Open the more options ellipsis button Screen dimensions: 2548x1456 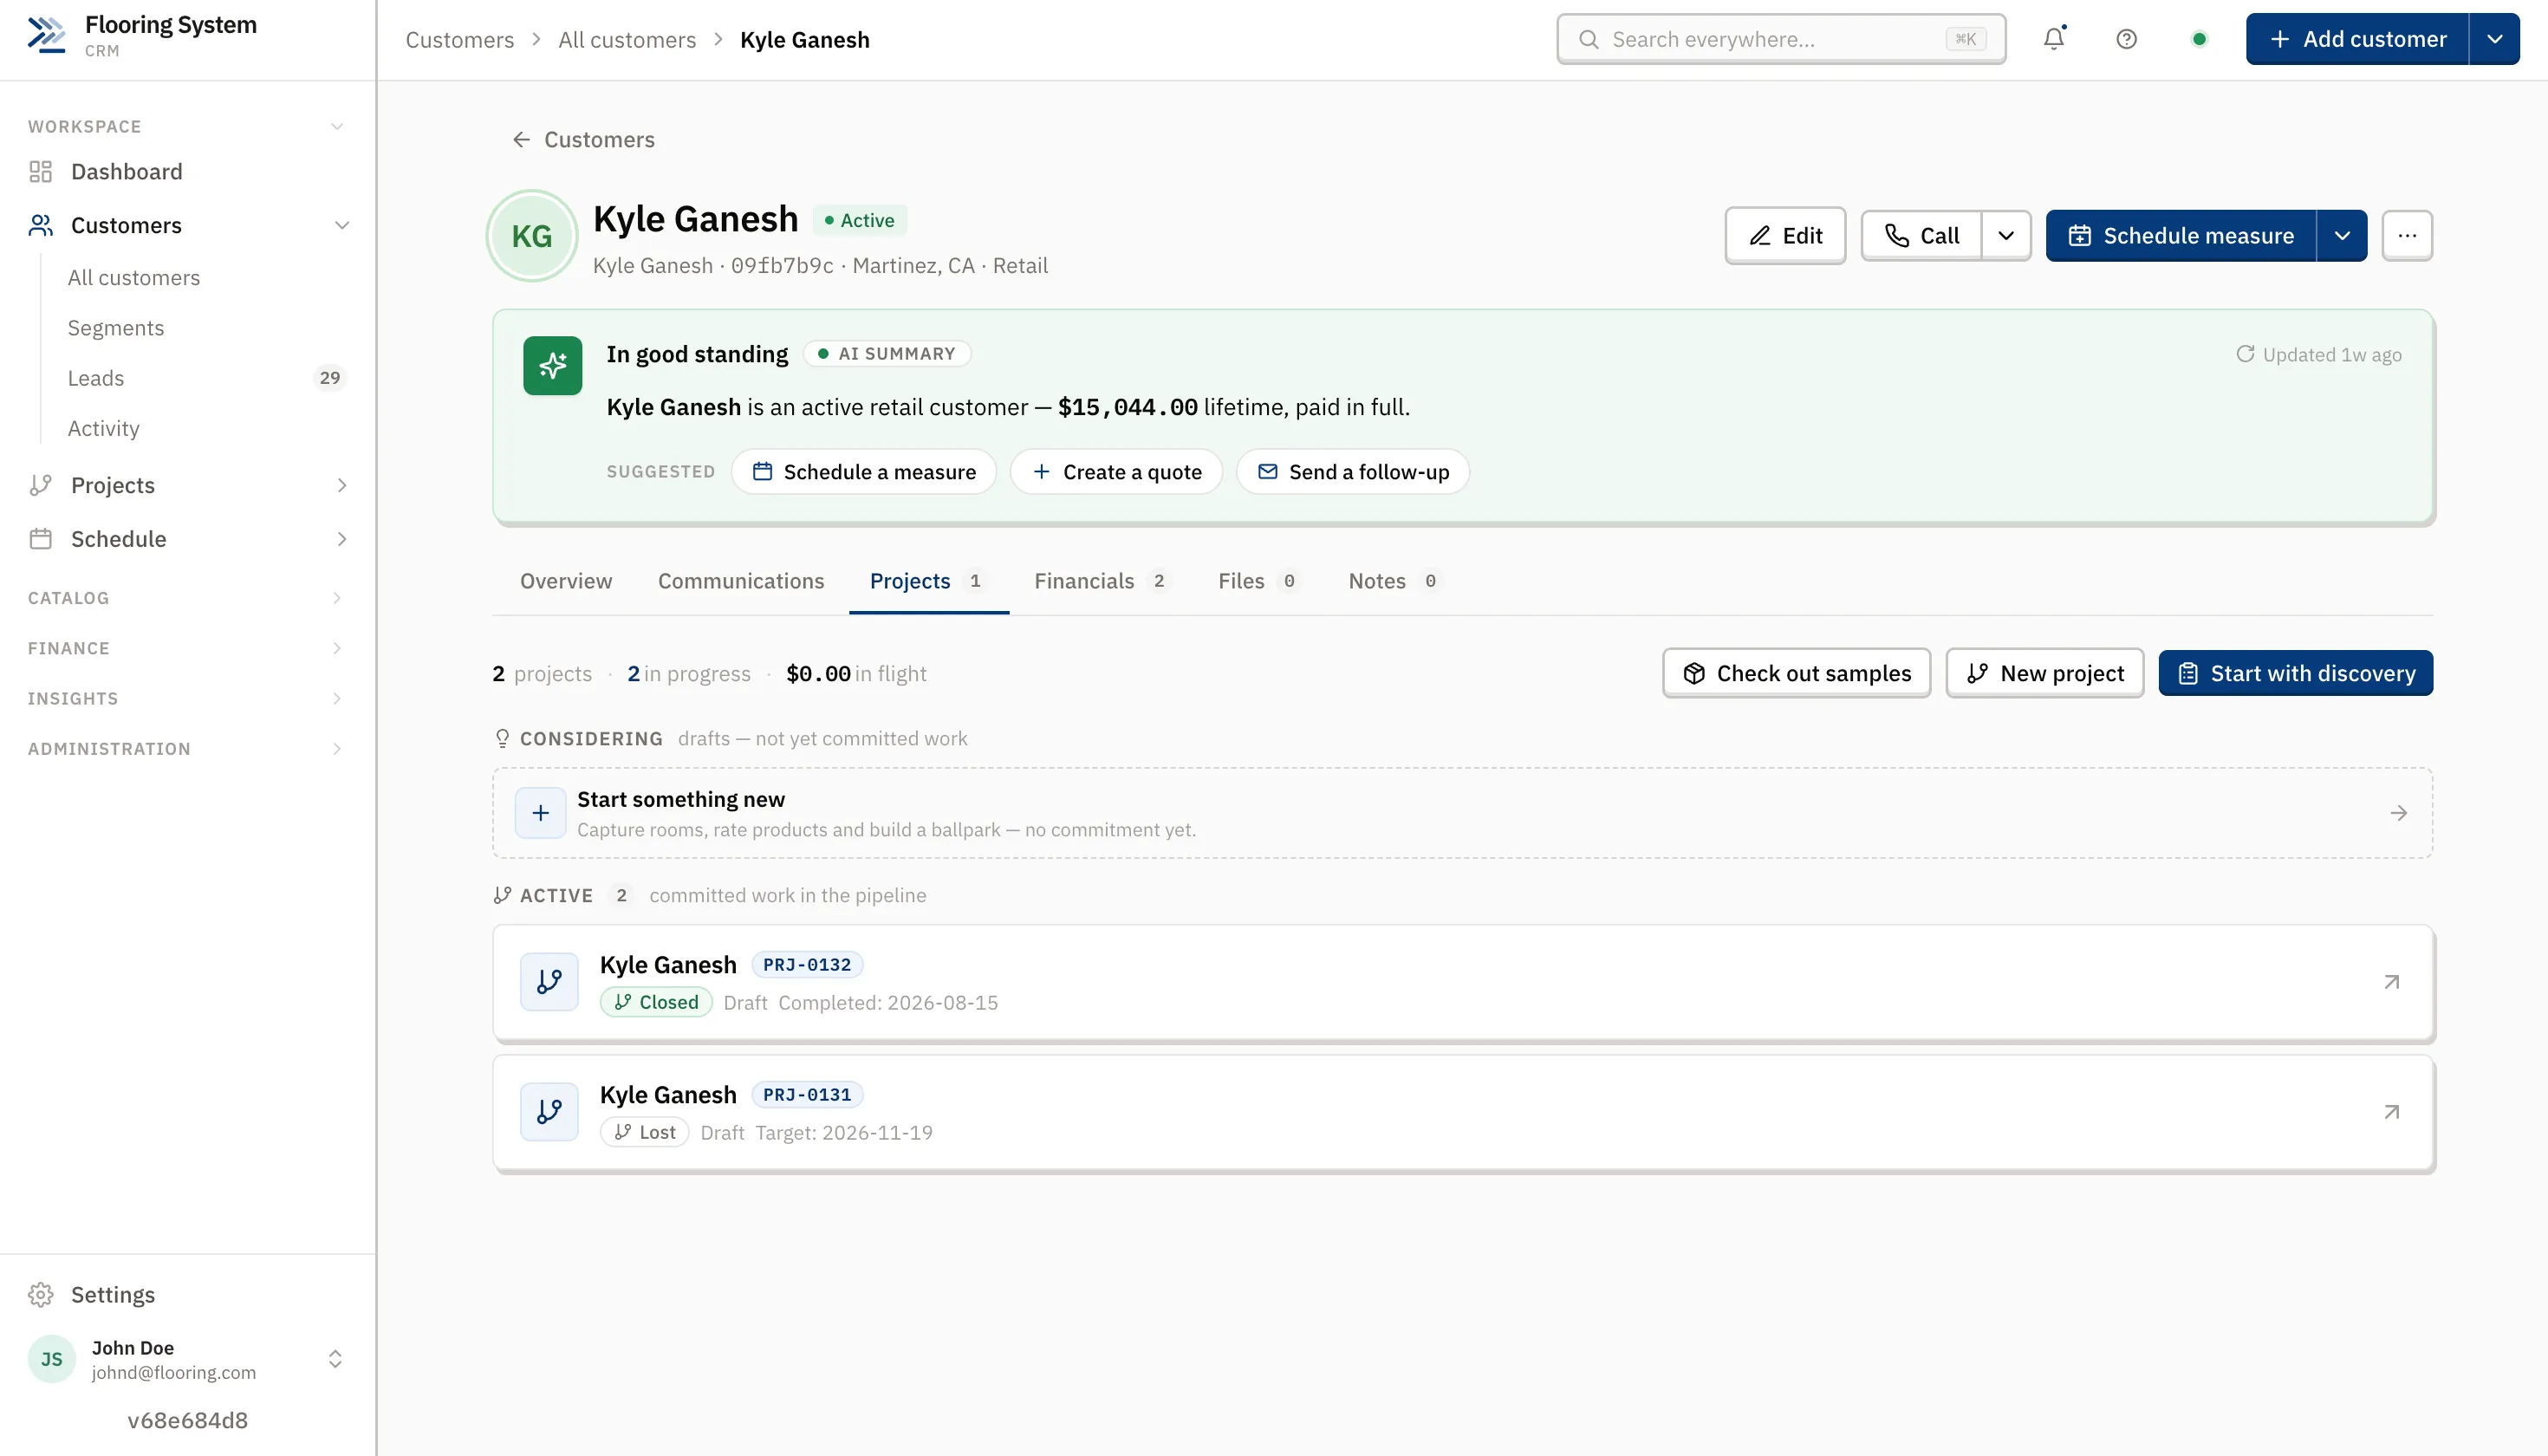point(2407,236)
